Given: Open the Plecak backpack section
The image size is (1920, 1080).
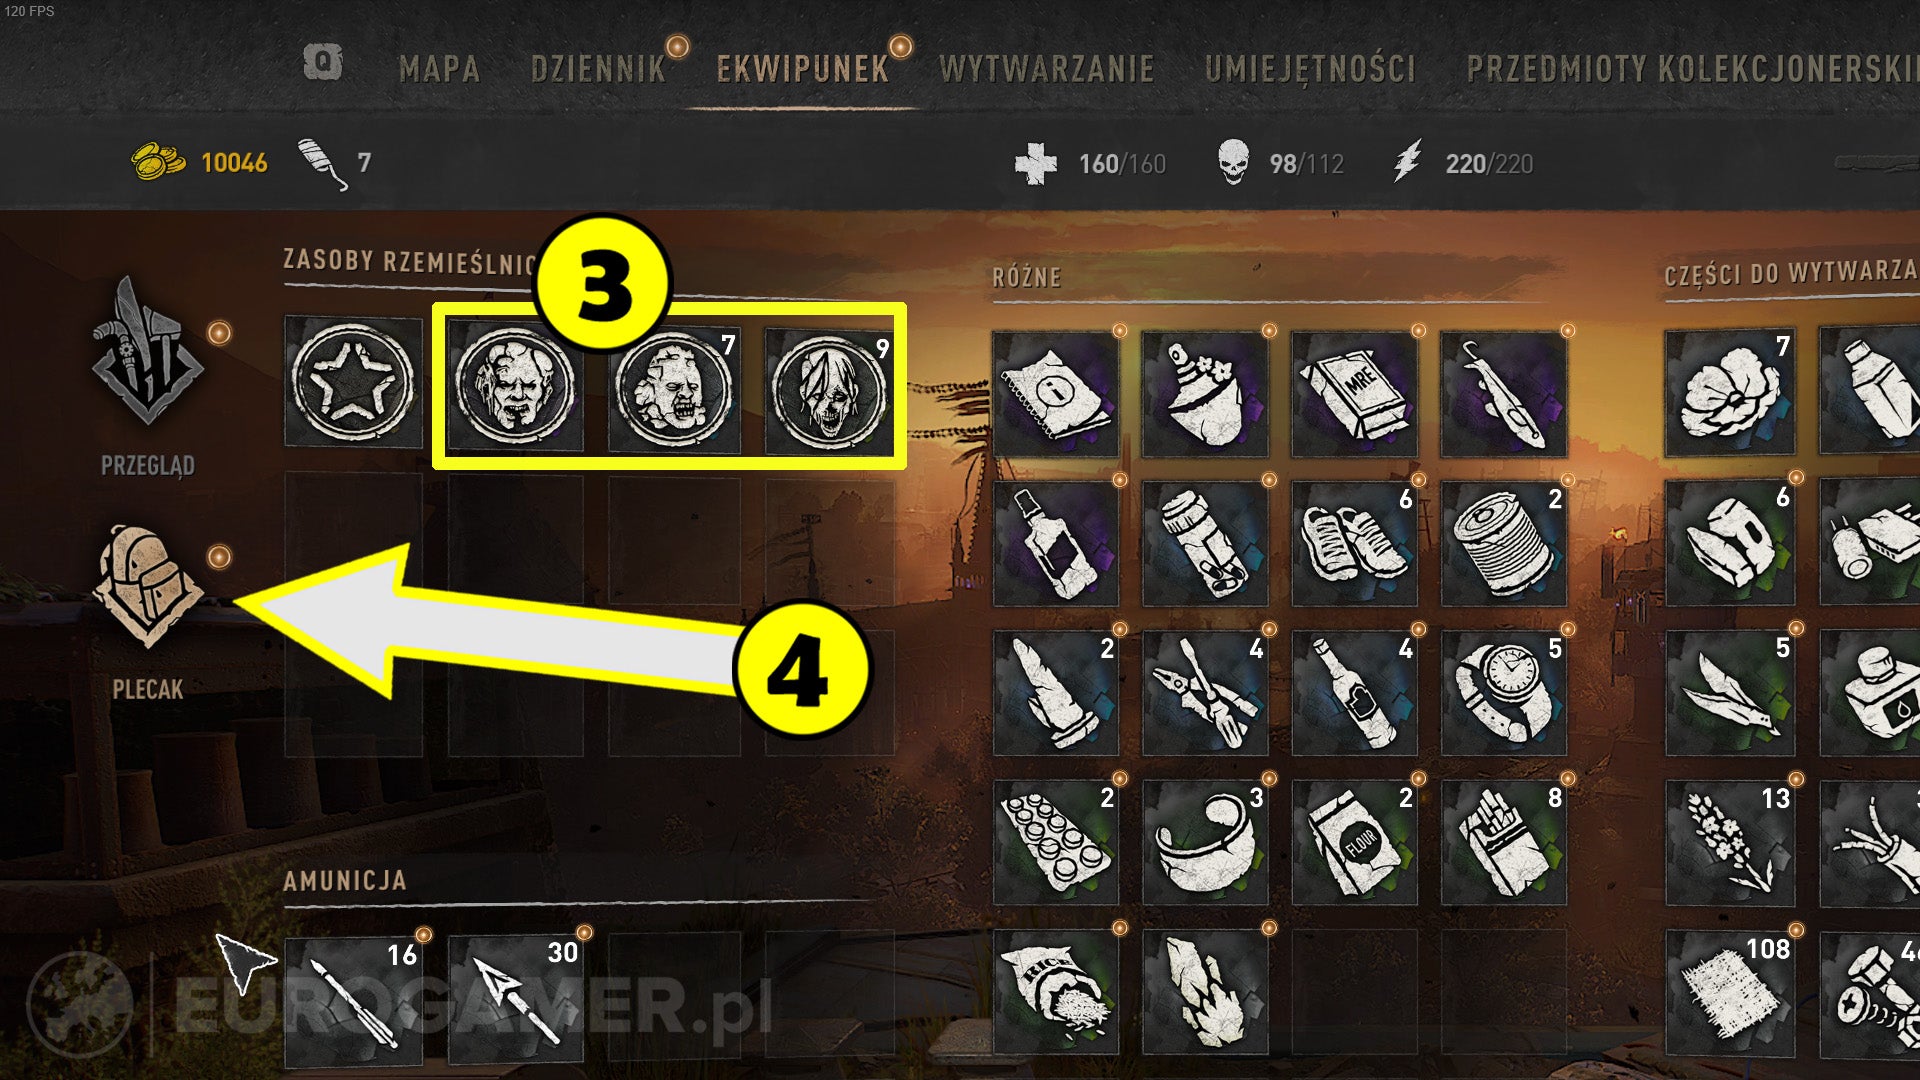Looking at the screenshot, I should tap(148, 610).
